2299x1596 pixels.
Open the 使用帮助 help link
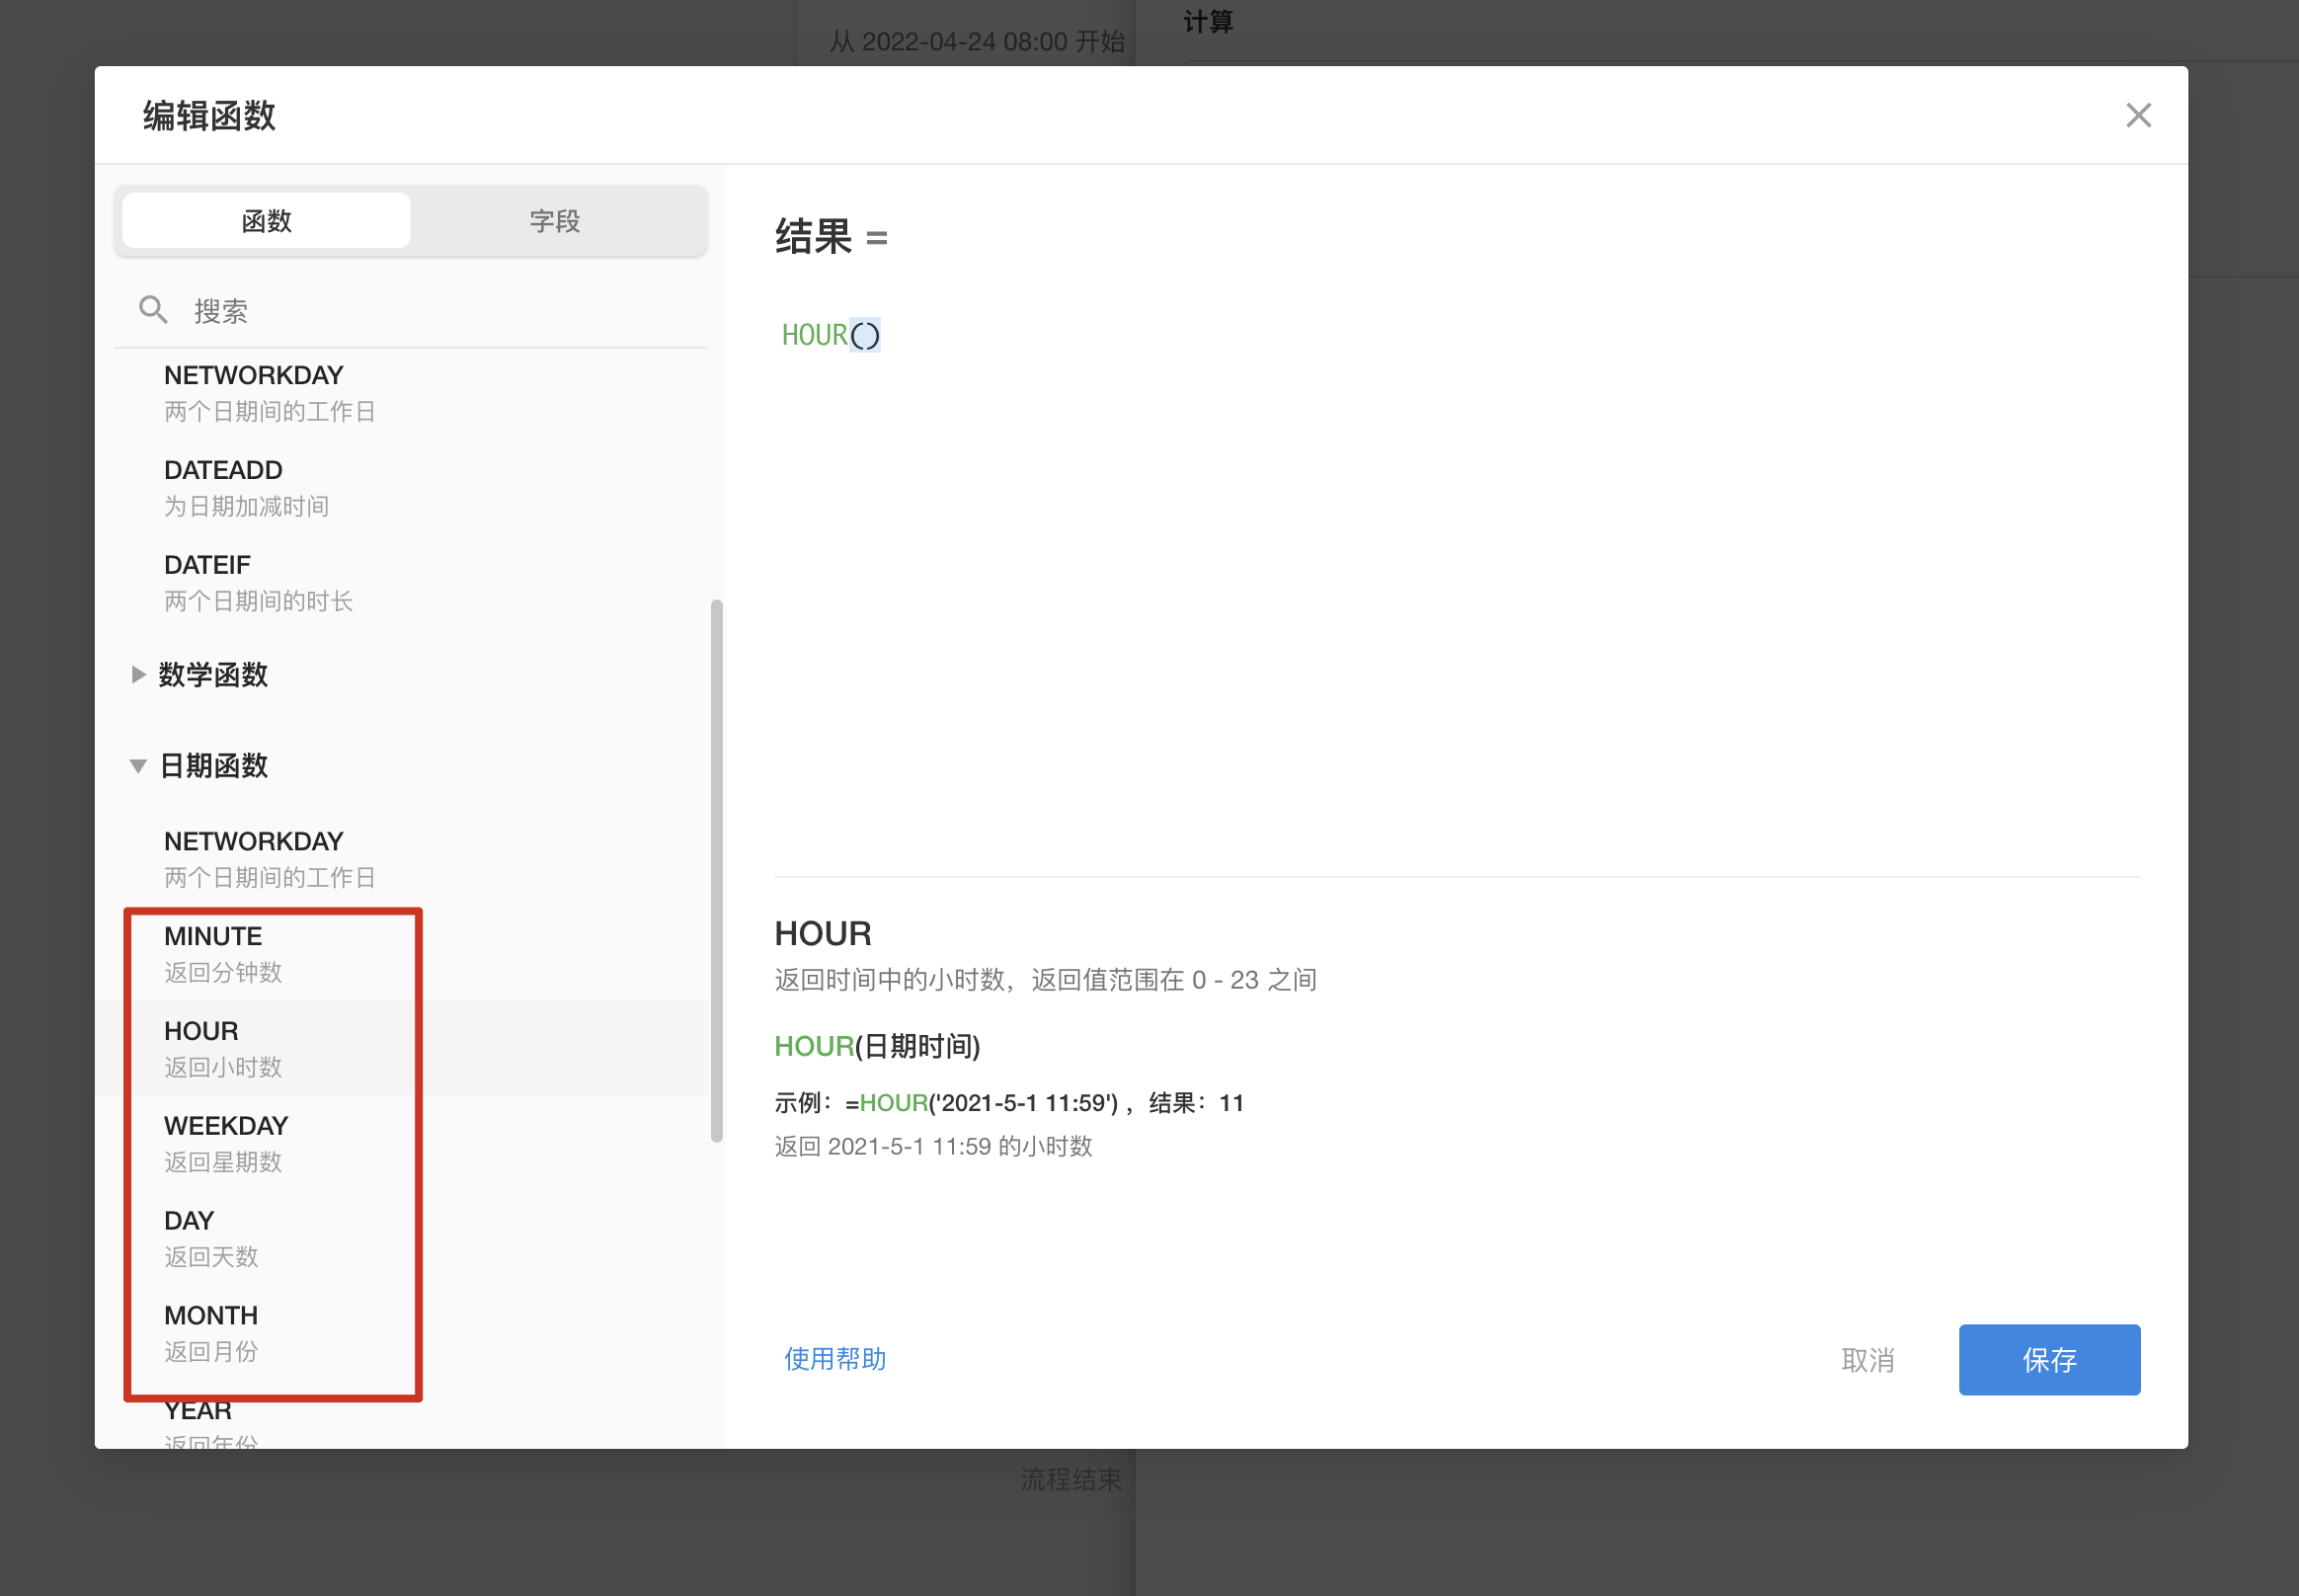point(834,1359)
